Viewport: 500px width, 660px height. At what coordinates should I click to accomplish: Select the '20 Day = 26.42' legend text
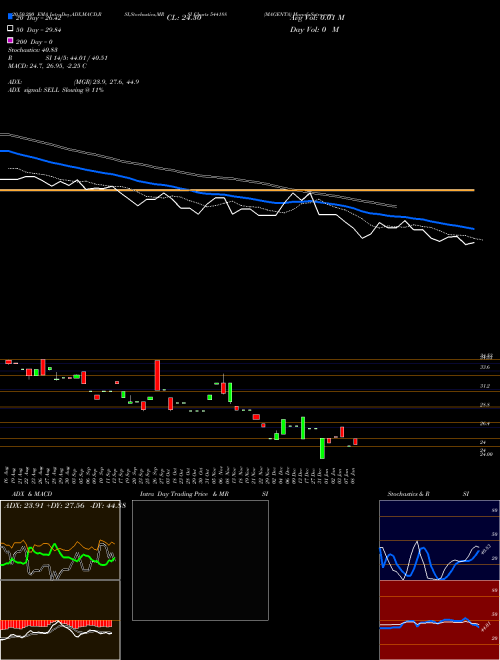(39, 18)
